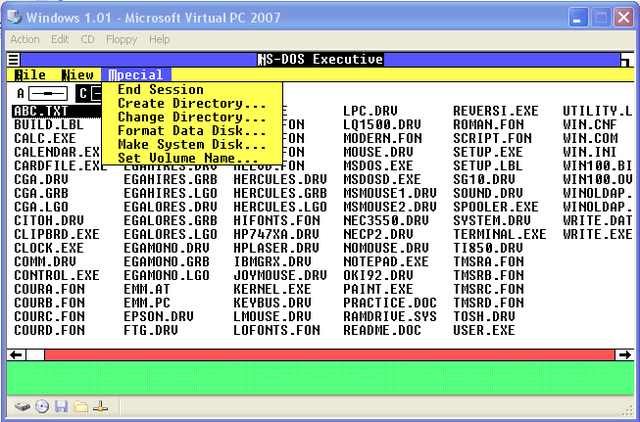640x422 pixels.
Task: Select WIN.COM
Action: pos(590,138)
